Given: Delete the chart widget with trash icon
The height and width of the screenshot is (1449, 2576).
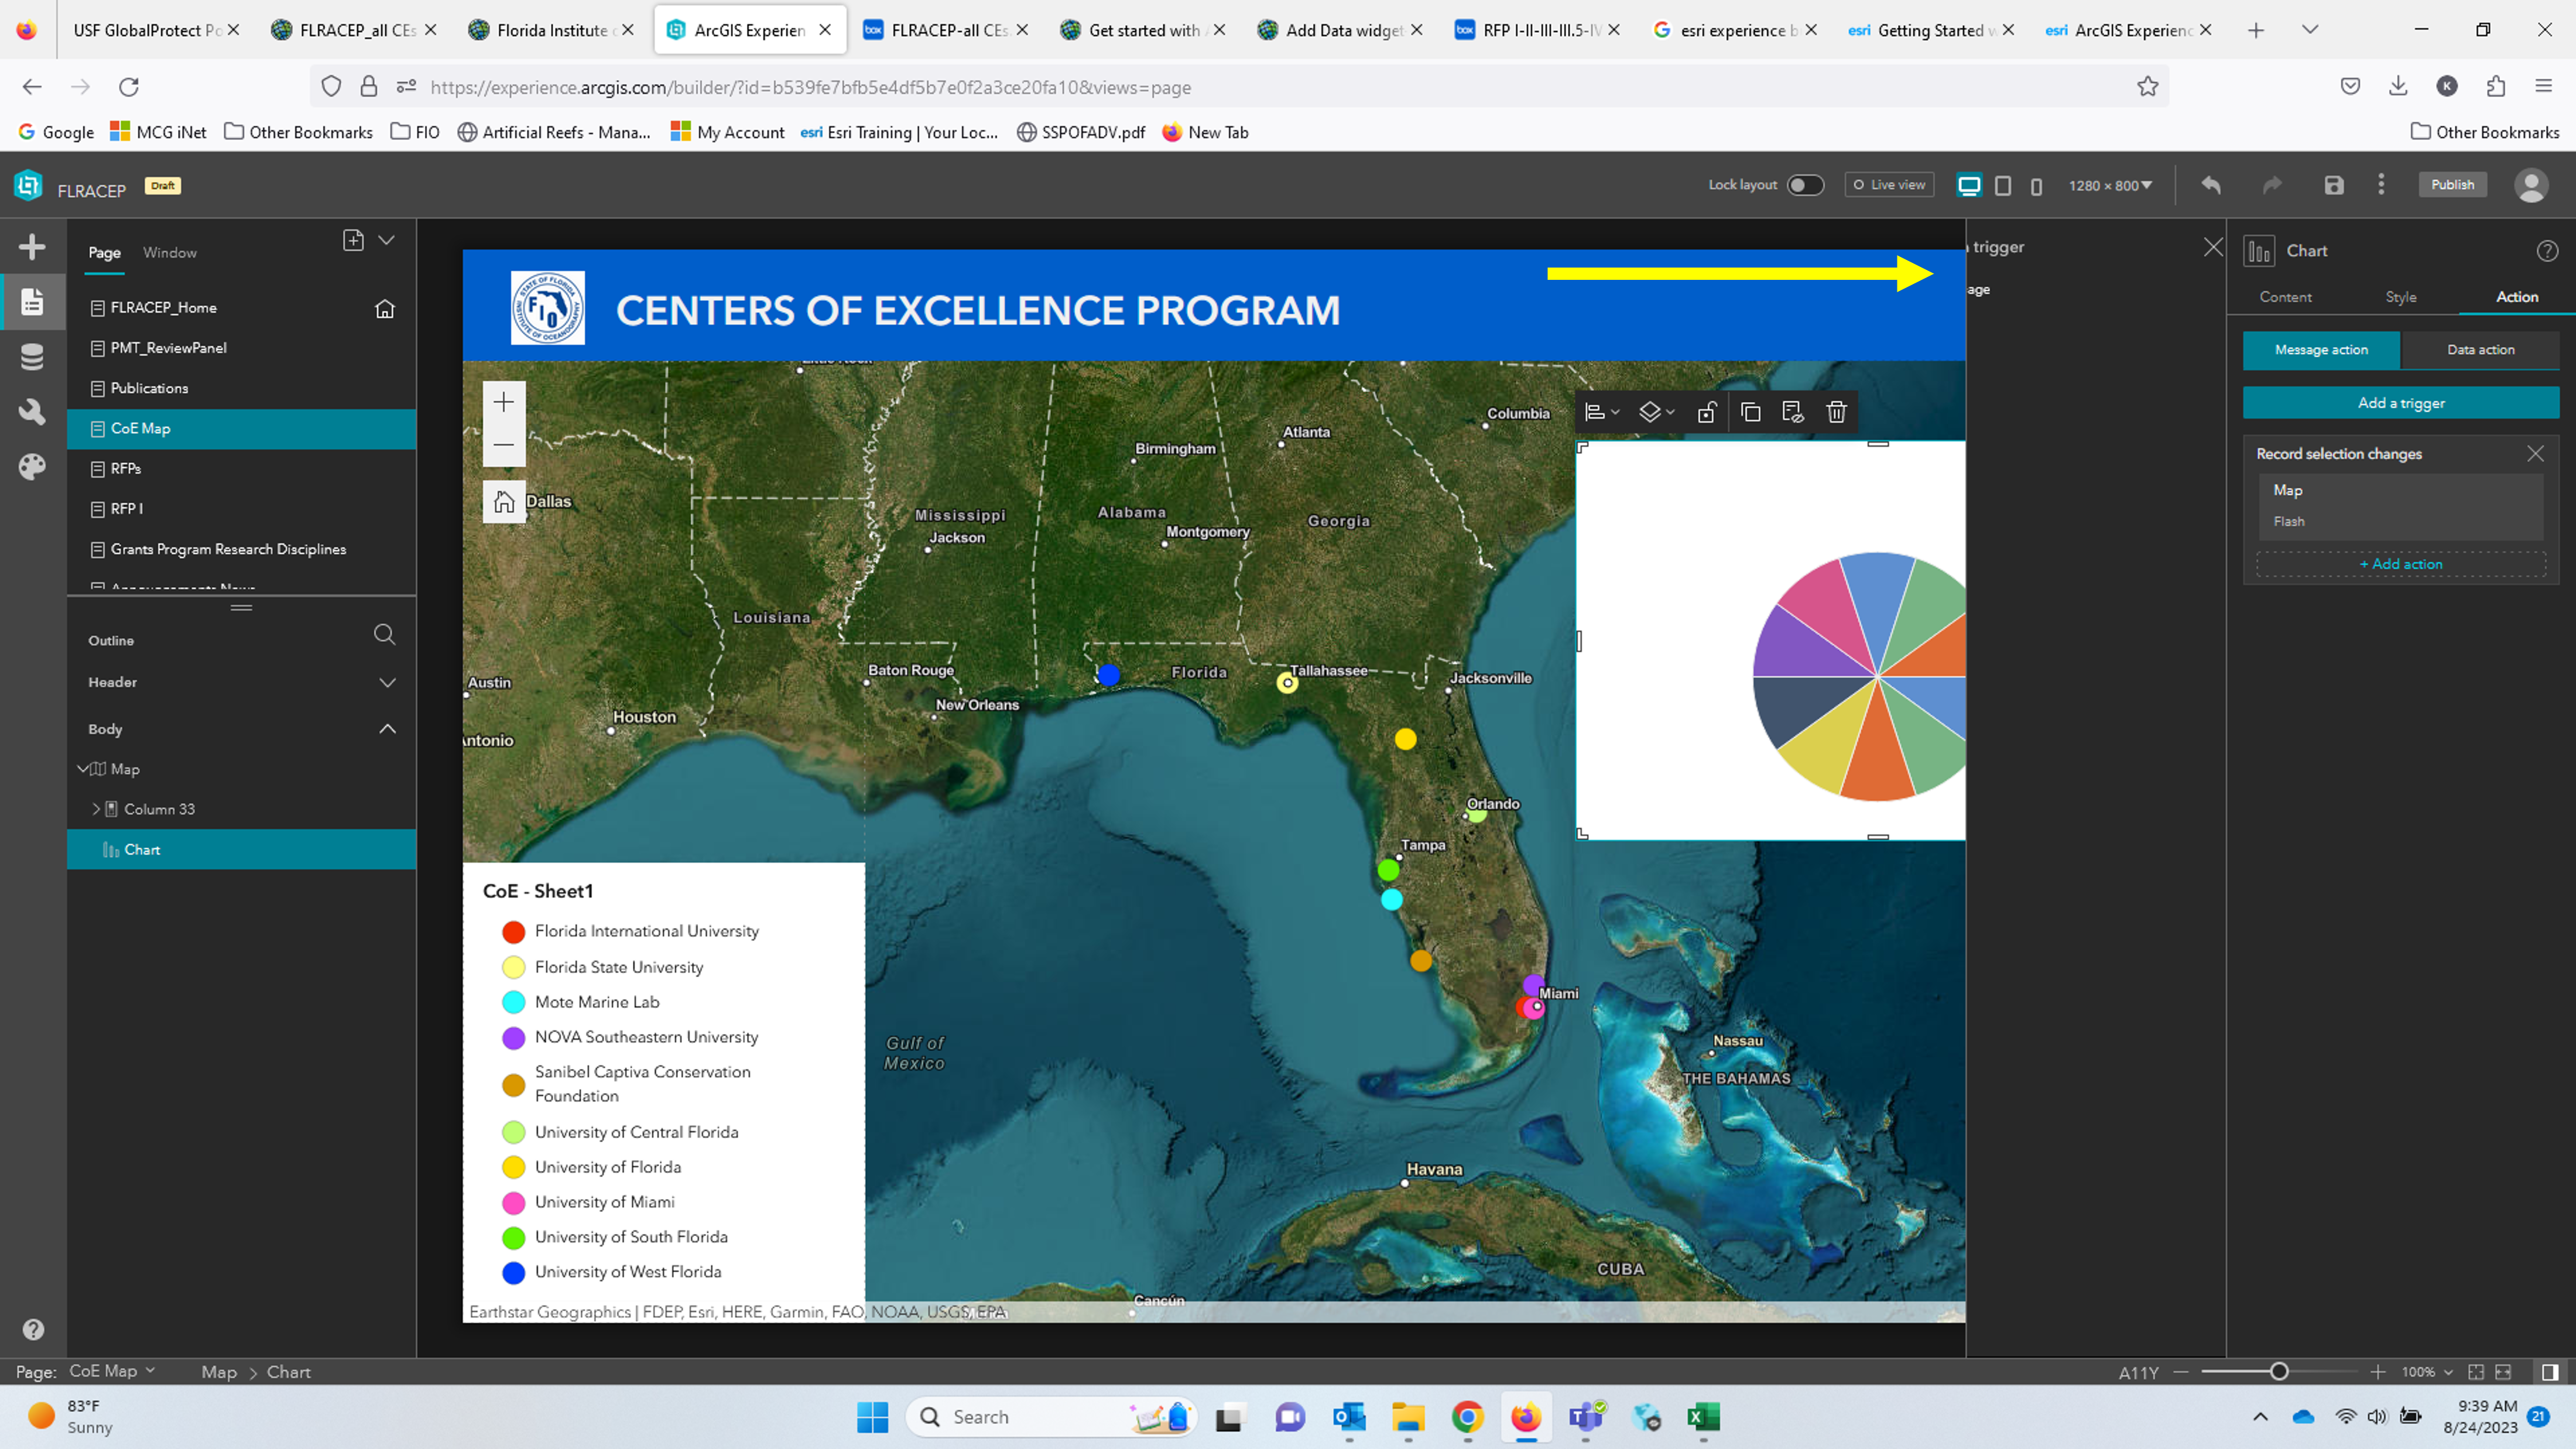Looking at the screenshot, I should [x=1836, y=412].
